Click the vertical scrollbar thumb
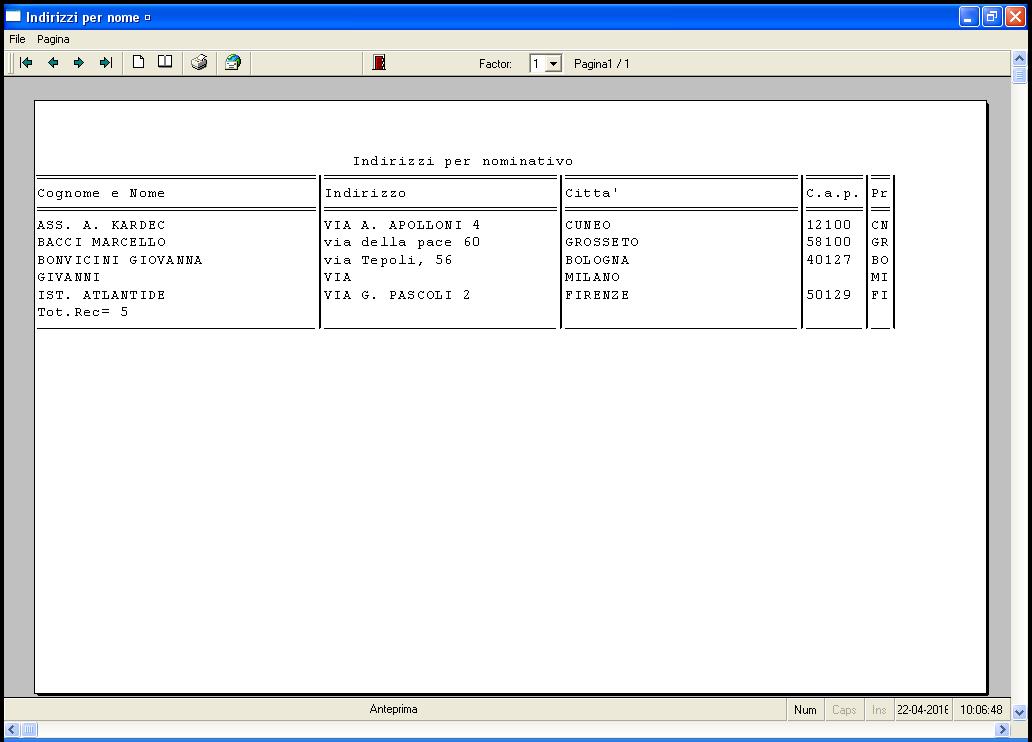The image size is (1032, 742). pyautogui.click(x=1019, y=74)
